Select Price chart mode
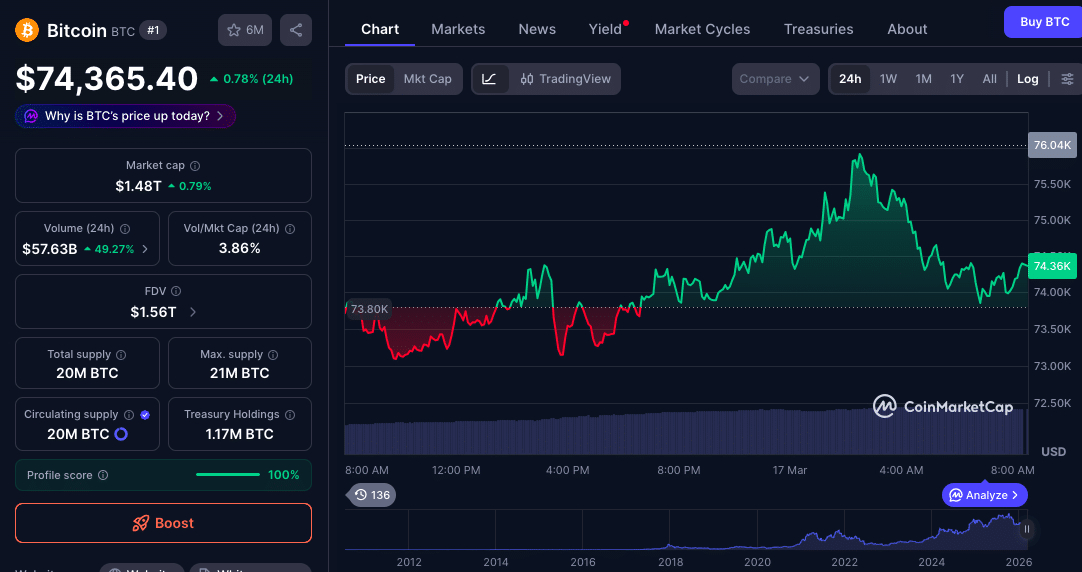 point(371,79)
